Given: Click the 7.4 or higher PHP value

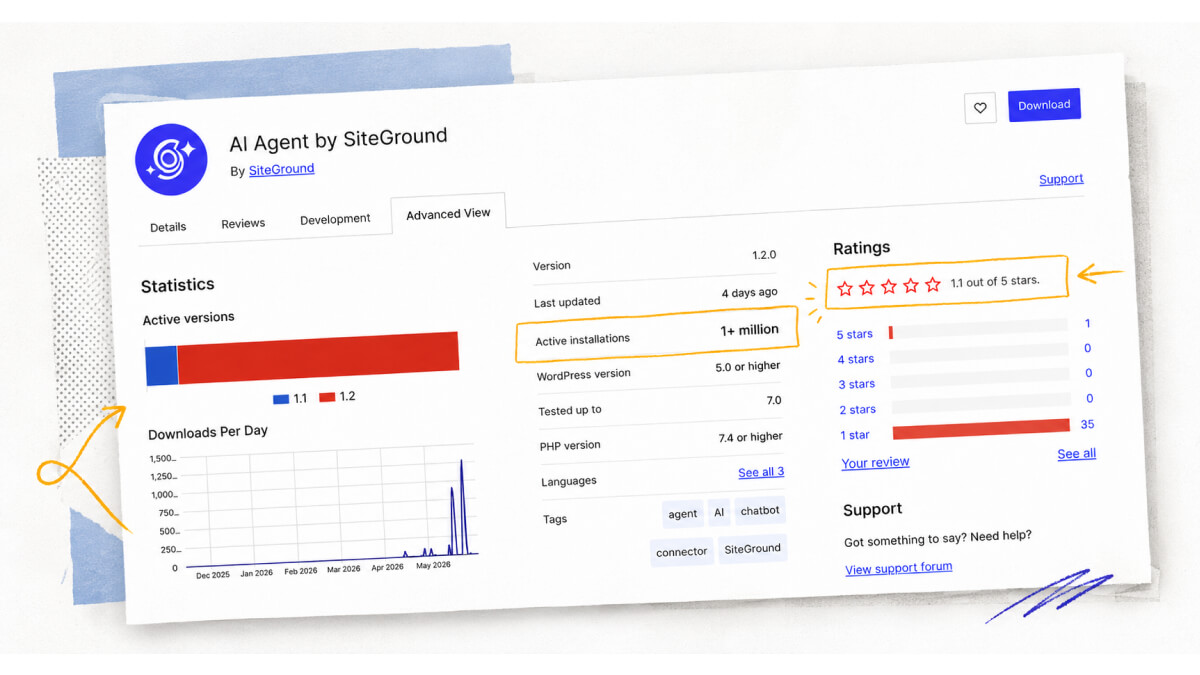Looking at the screenshot, I should [751, 437].
